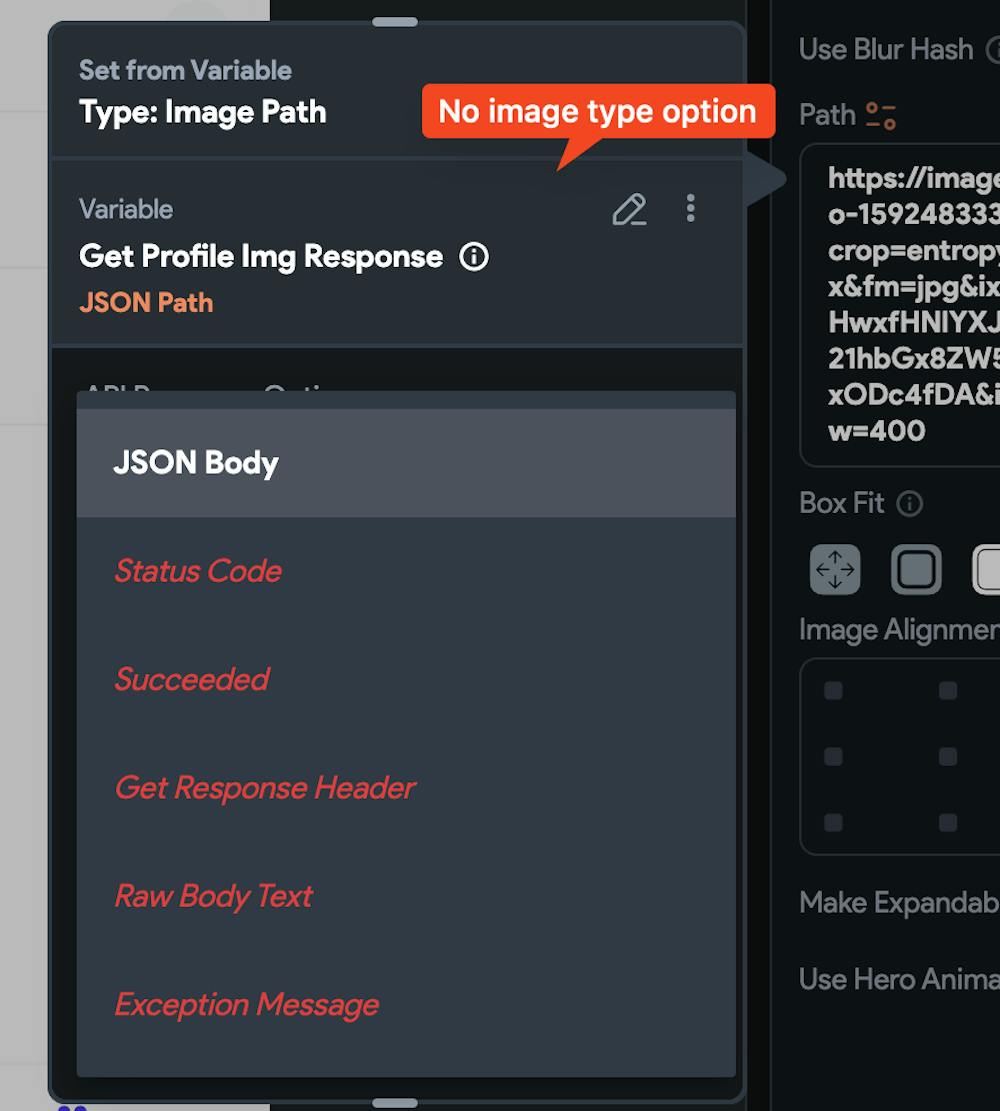Set image alignment to center
The image size is (1000, 1111).
(948, 757)
